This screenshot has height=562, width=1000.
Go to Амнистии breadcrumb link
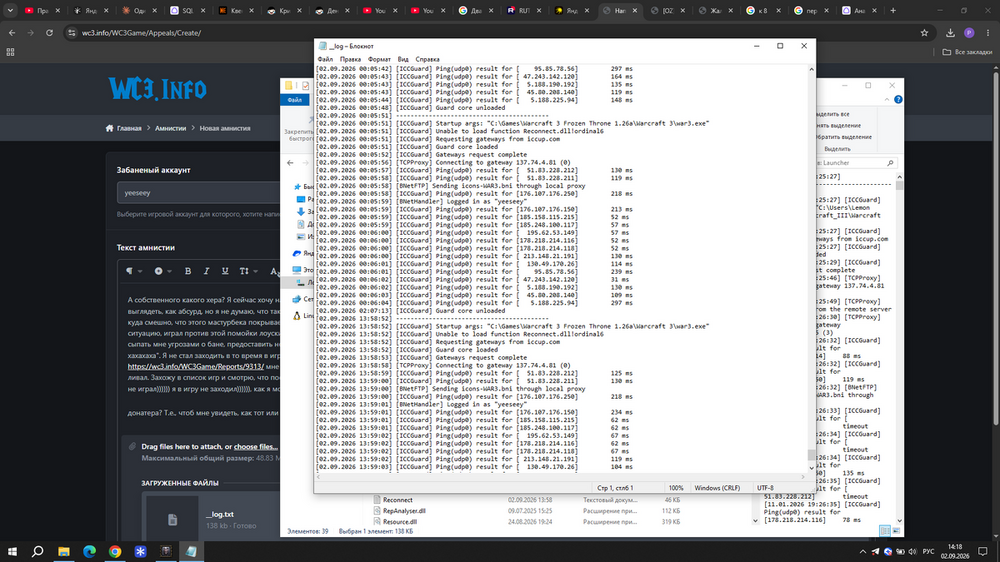(170, 128)
